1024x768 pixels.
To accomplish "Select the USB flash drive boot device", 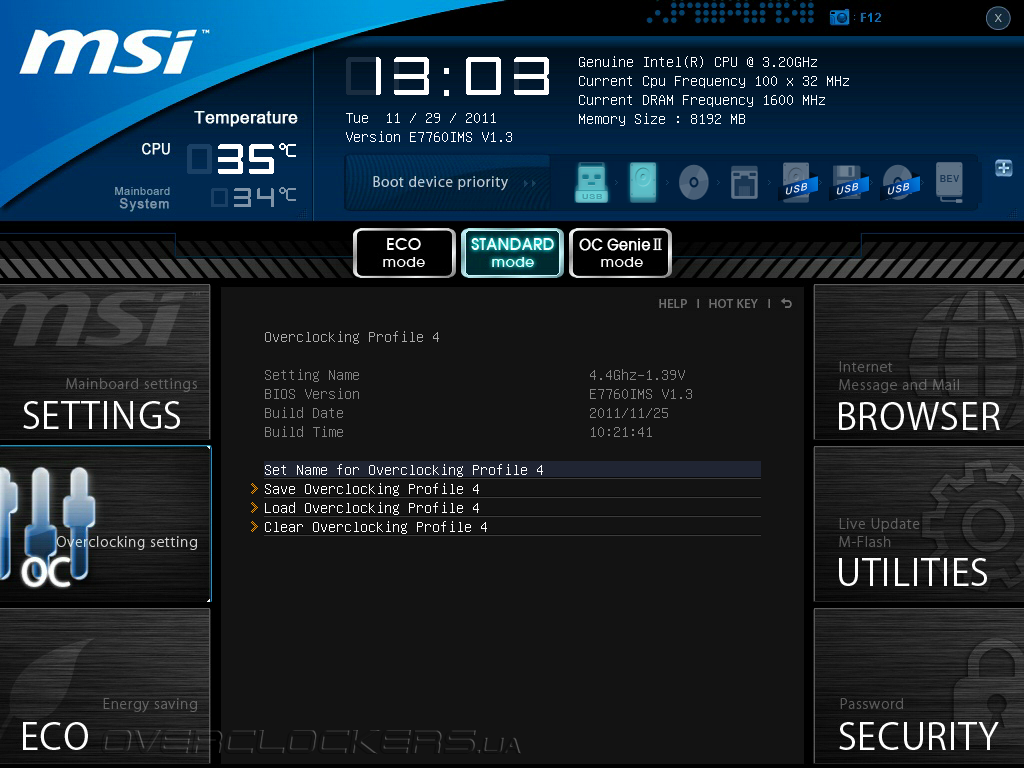I will click(x=592, y=182).
